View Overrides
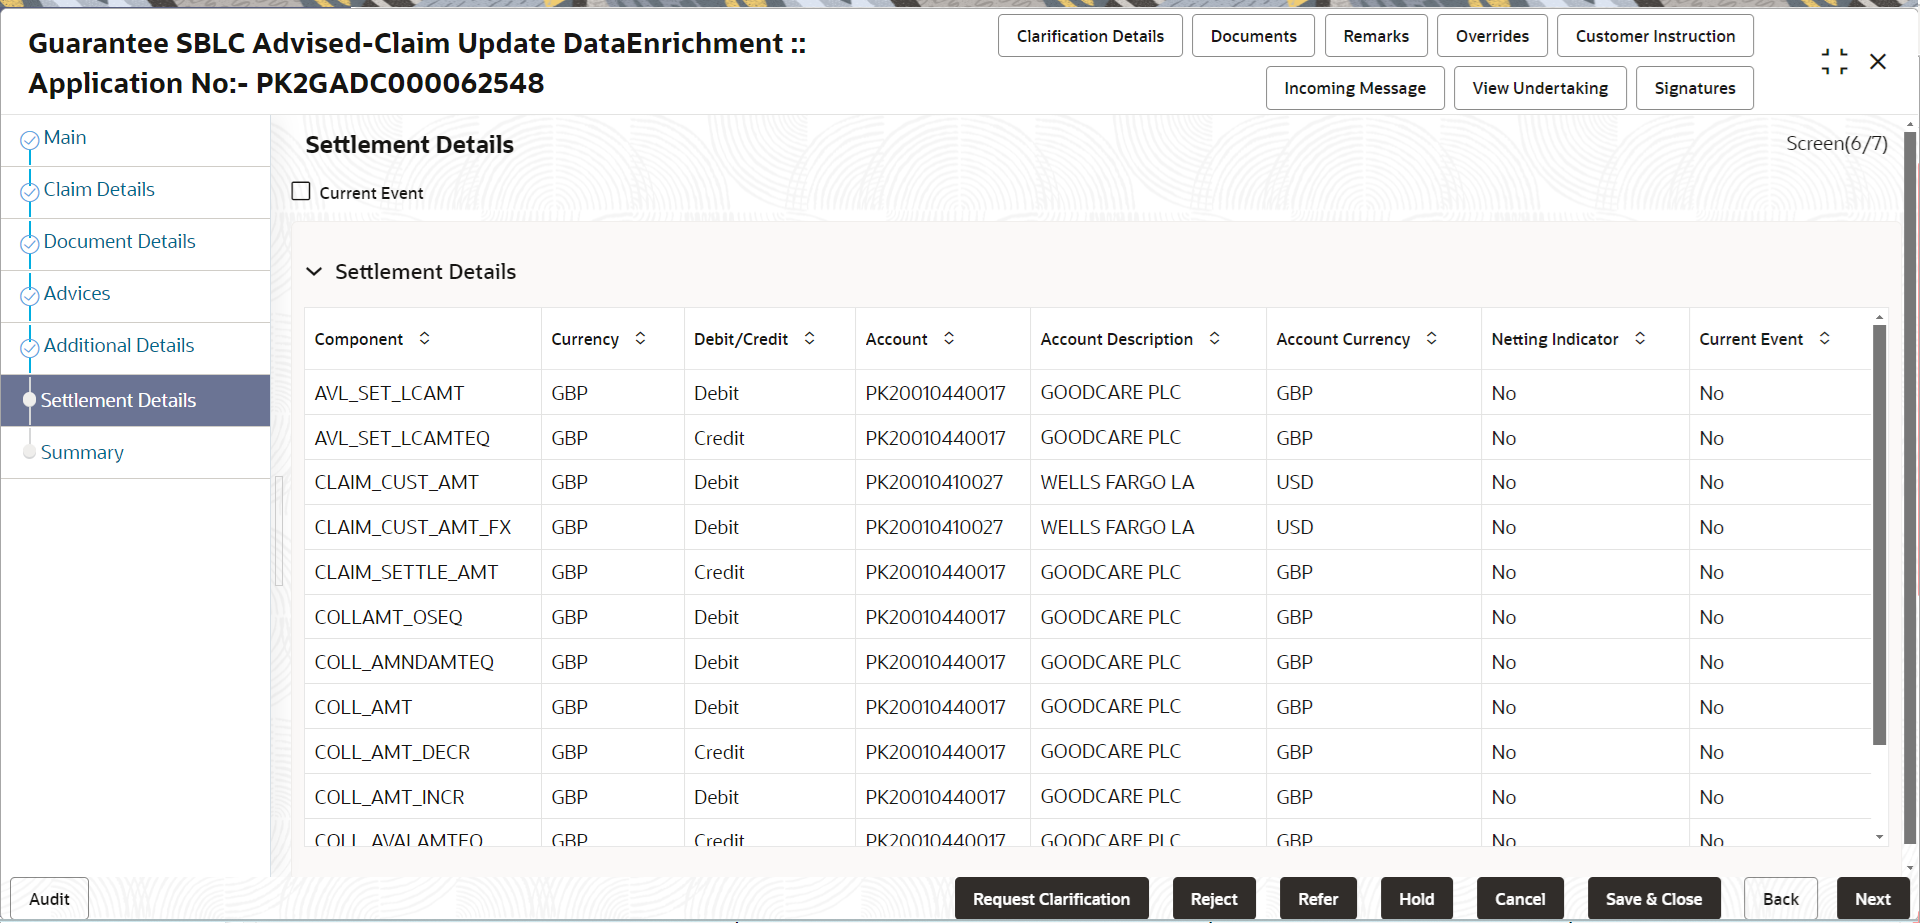 pyautogui.click(x=1492, y=36)
